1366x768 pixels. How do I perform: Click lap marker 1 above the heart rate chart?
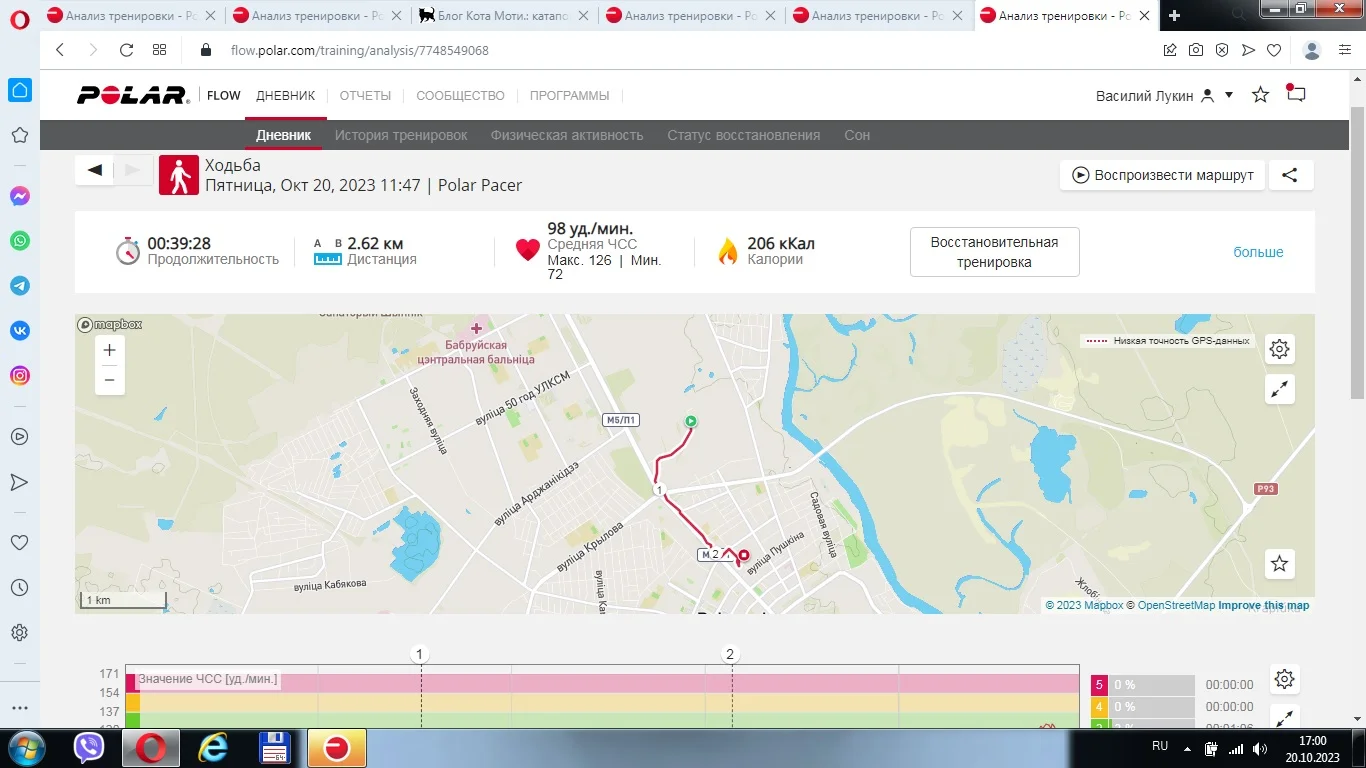420,654
